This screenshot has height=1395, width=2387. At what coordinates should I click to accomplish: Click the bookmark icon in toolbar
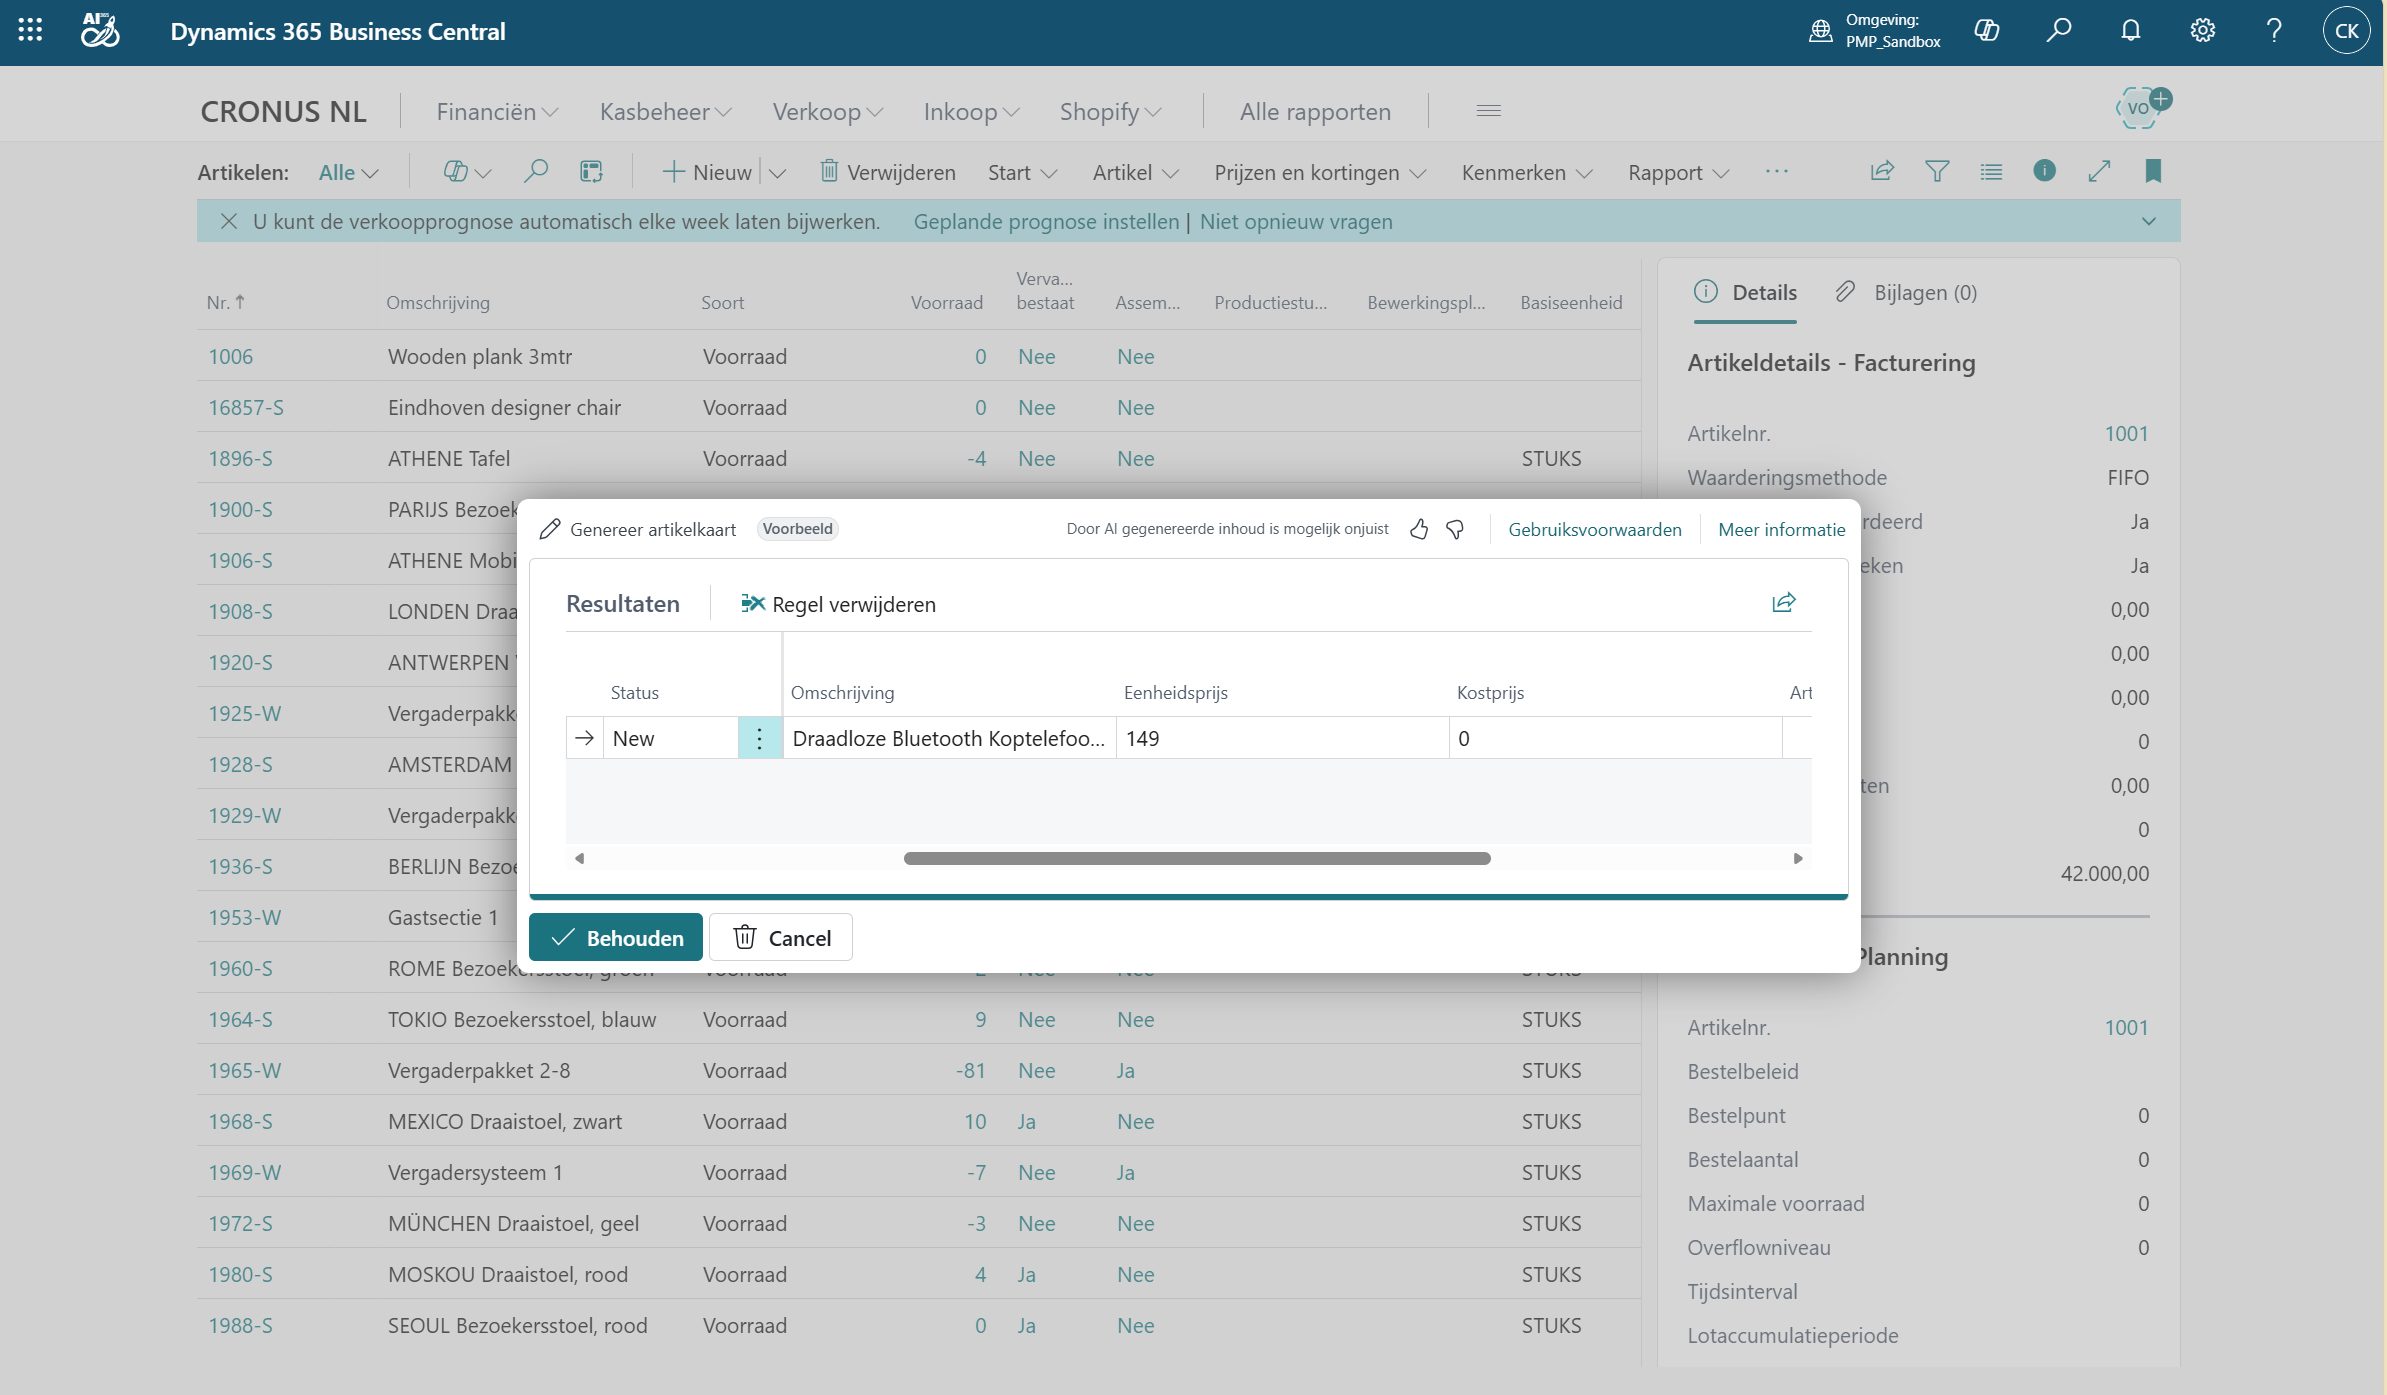point(2153,172)
